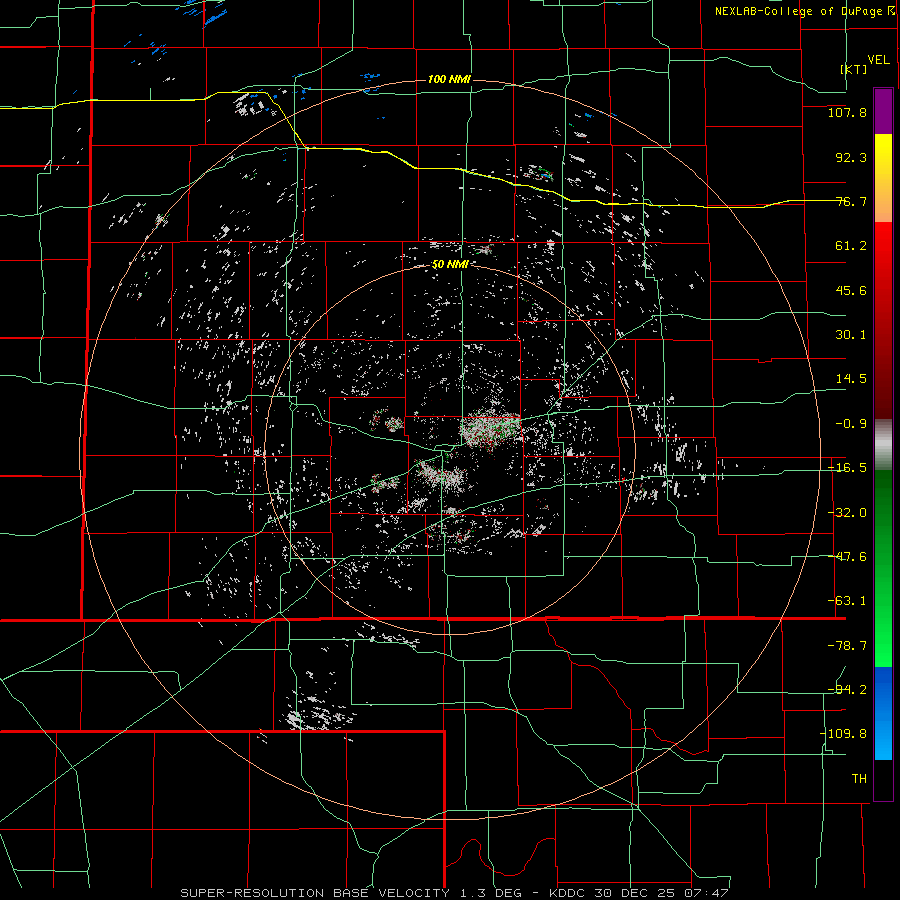This screenshot has width=900, height=900.
Task: Pick the gray segment of the color bar
Action: [883, 445]
